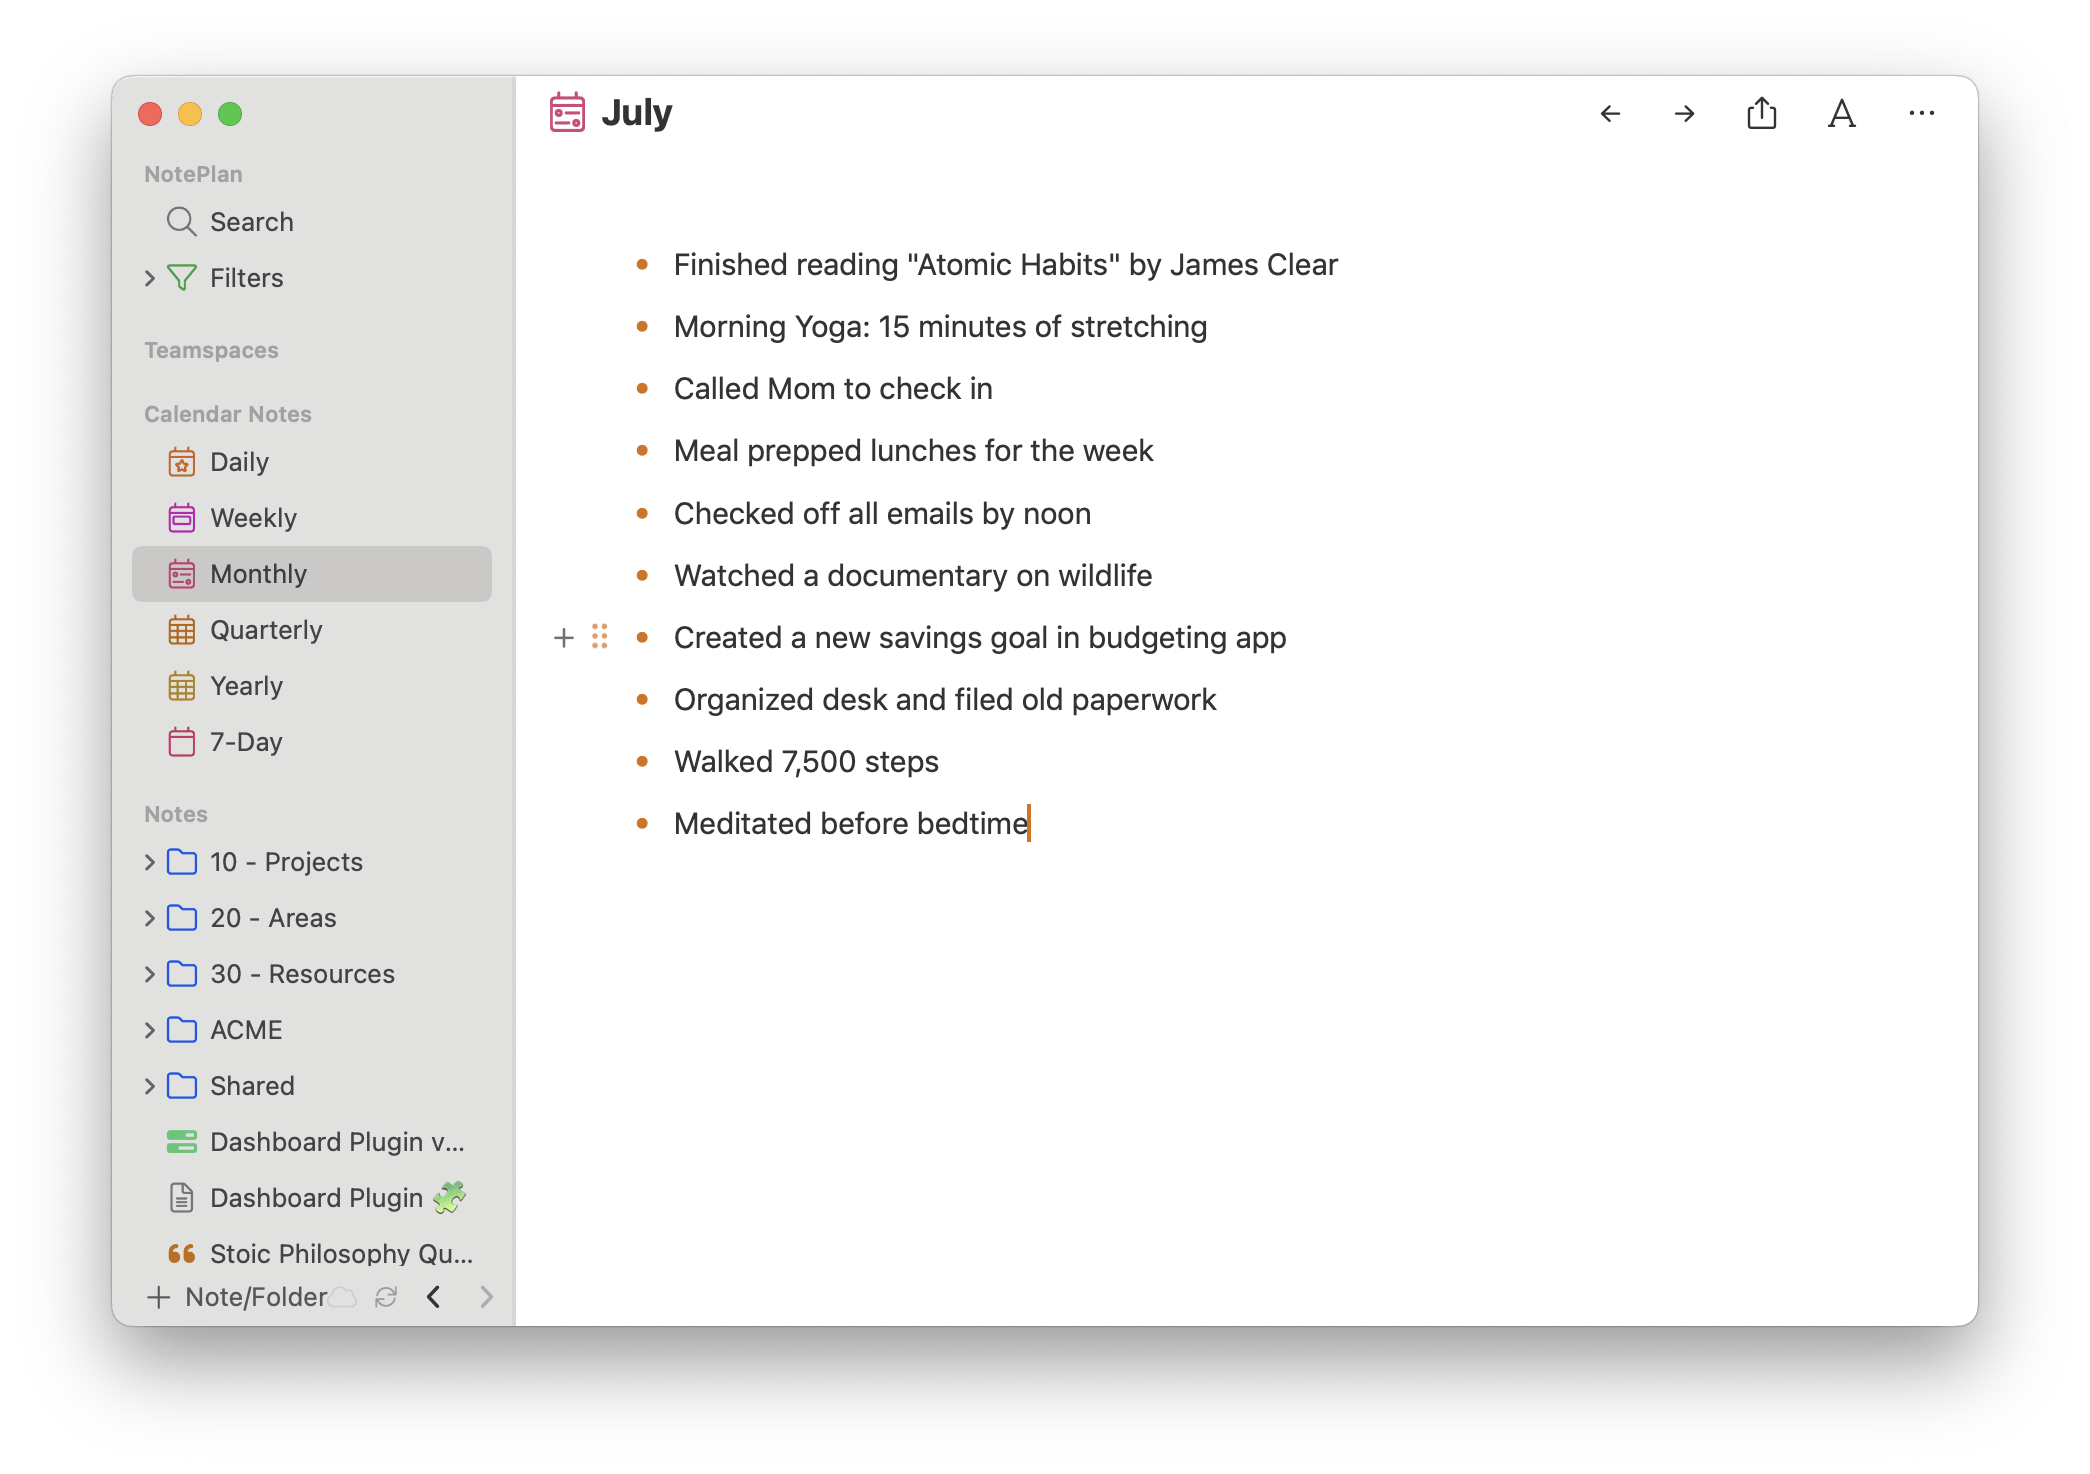2090x1474 pixels.
Task: Click the plus icon beside savings goal bullet
Action: coord(564,638)
